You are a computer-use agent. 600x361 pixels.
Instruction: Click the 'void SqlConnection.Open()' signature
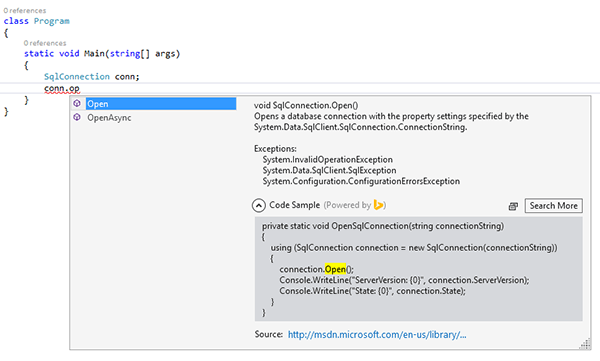306,105
